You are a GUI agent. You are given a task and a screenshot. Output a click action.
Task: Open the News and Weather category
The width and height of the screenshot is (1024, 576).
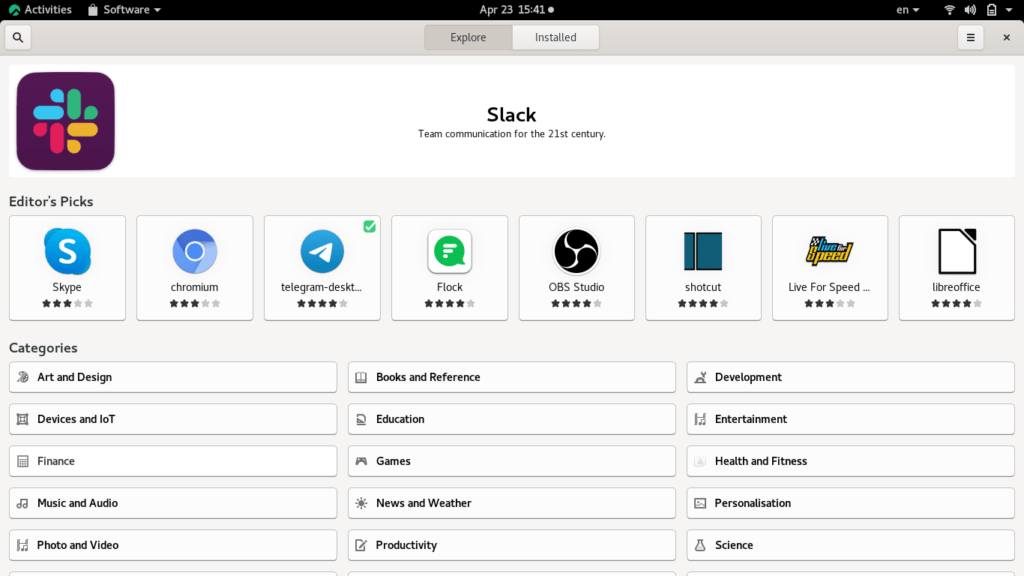tap(512, 503)
